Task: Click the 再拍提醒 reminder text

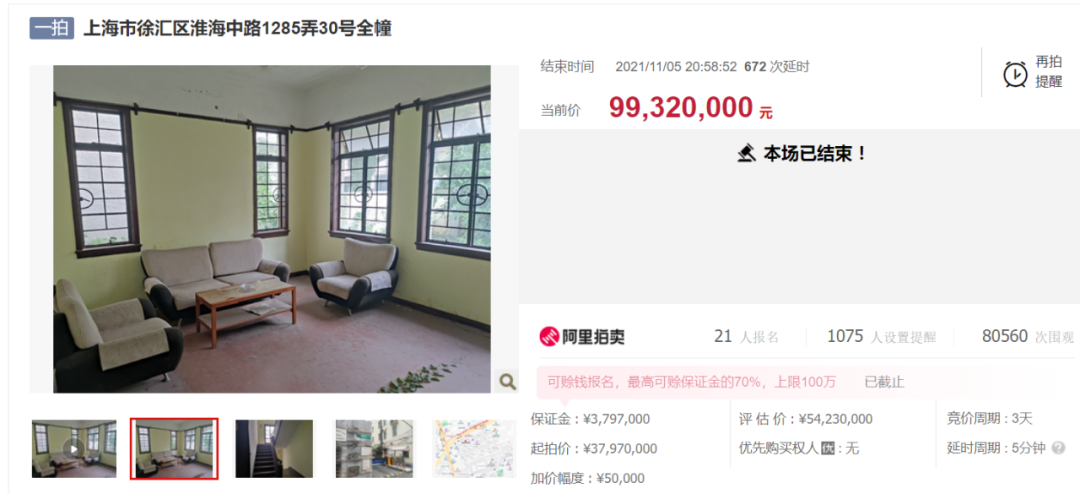Action: click(x=1049, y=72)
